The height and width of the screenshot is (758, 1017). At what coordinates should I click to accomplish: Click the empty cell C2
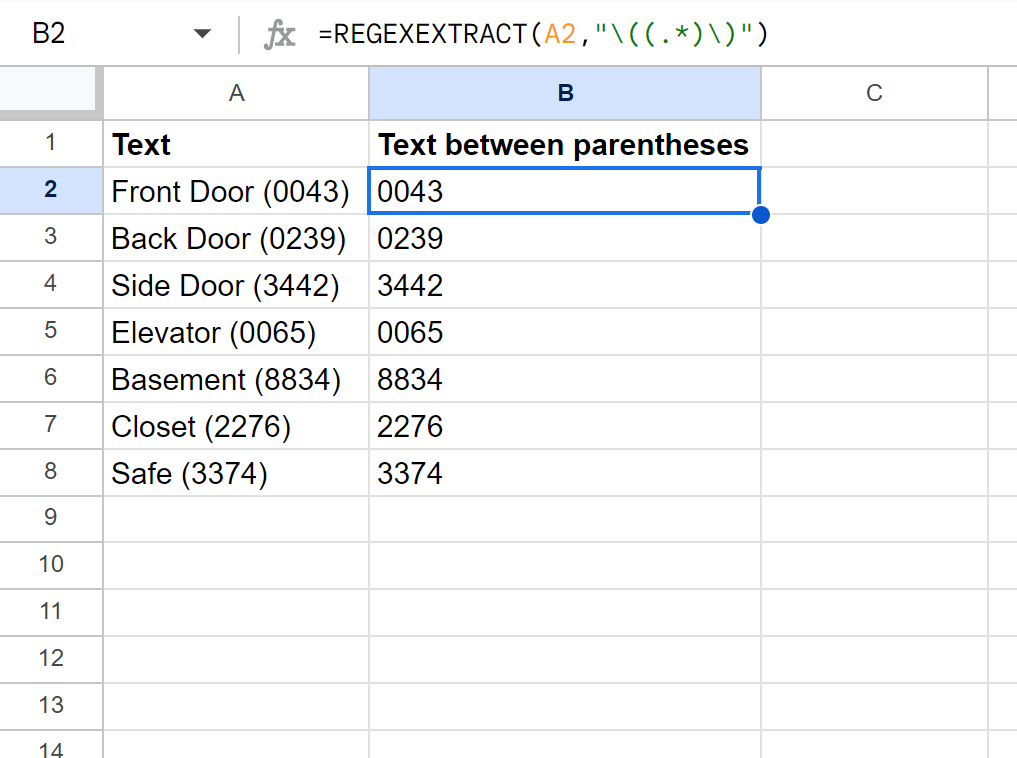coord(874,191)
